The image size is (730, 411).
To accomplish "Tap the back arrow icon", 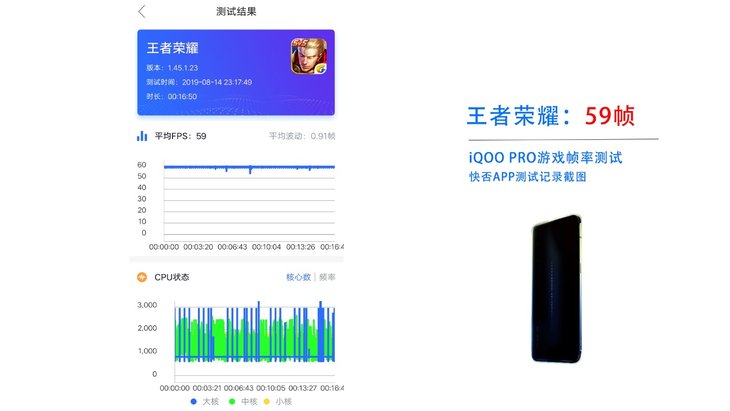I will (142, 12).
